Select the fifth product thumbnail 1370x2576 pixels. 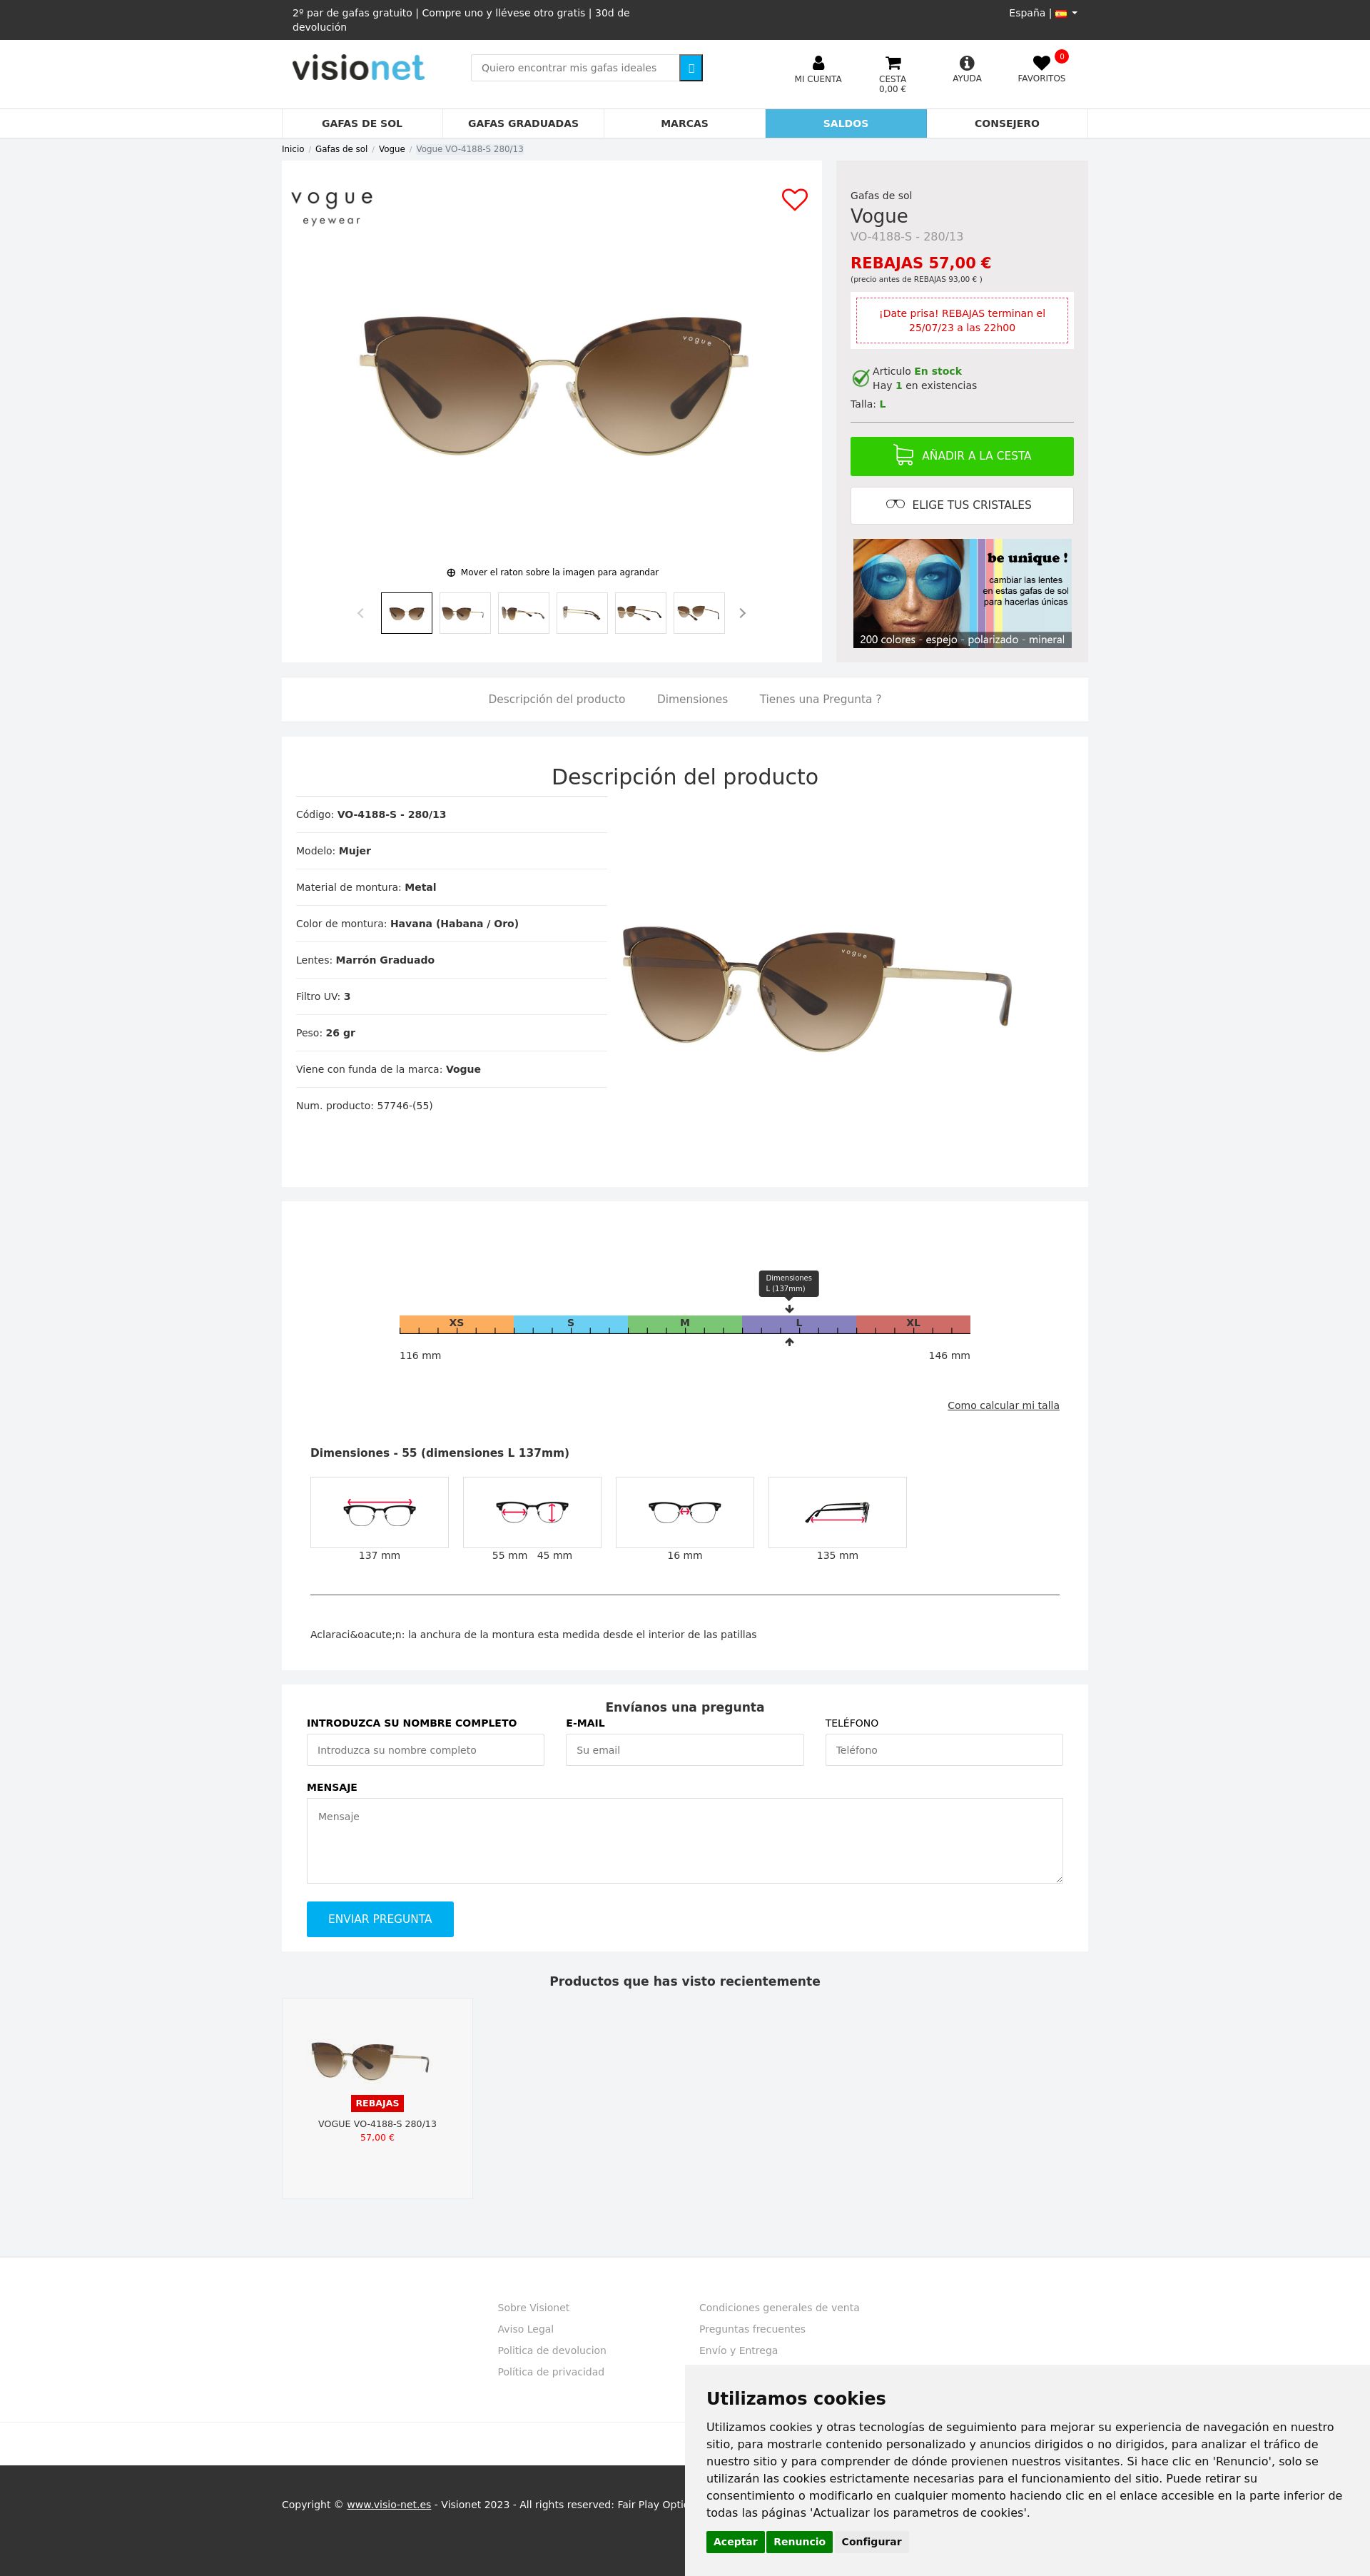coord(640,613)
